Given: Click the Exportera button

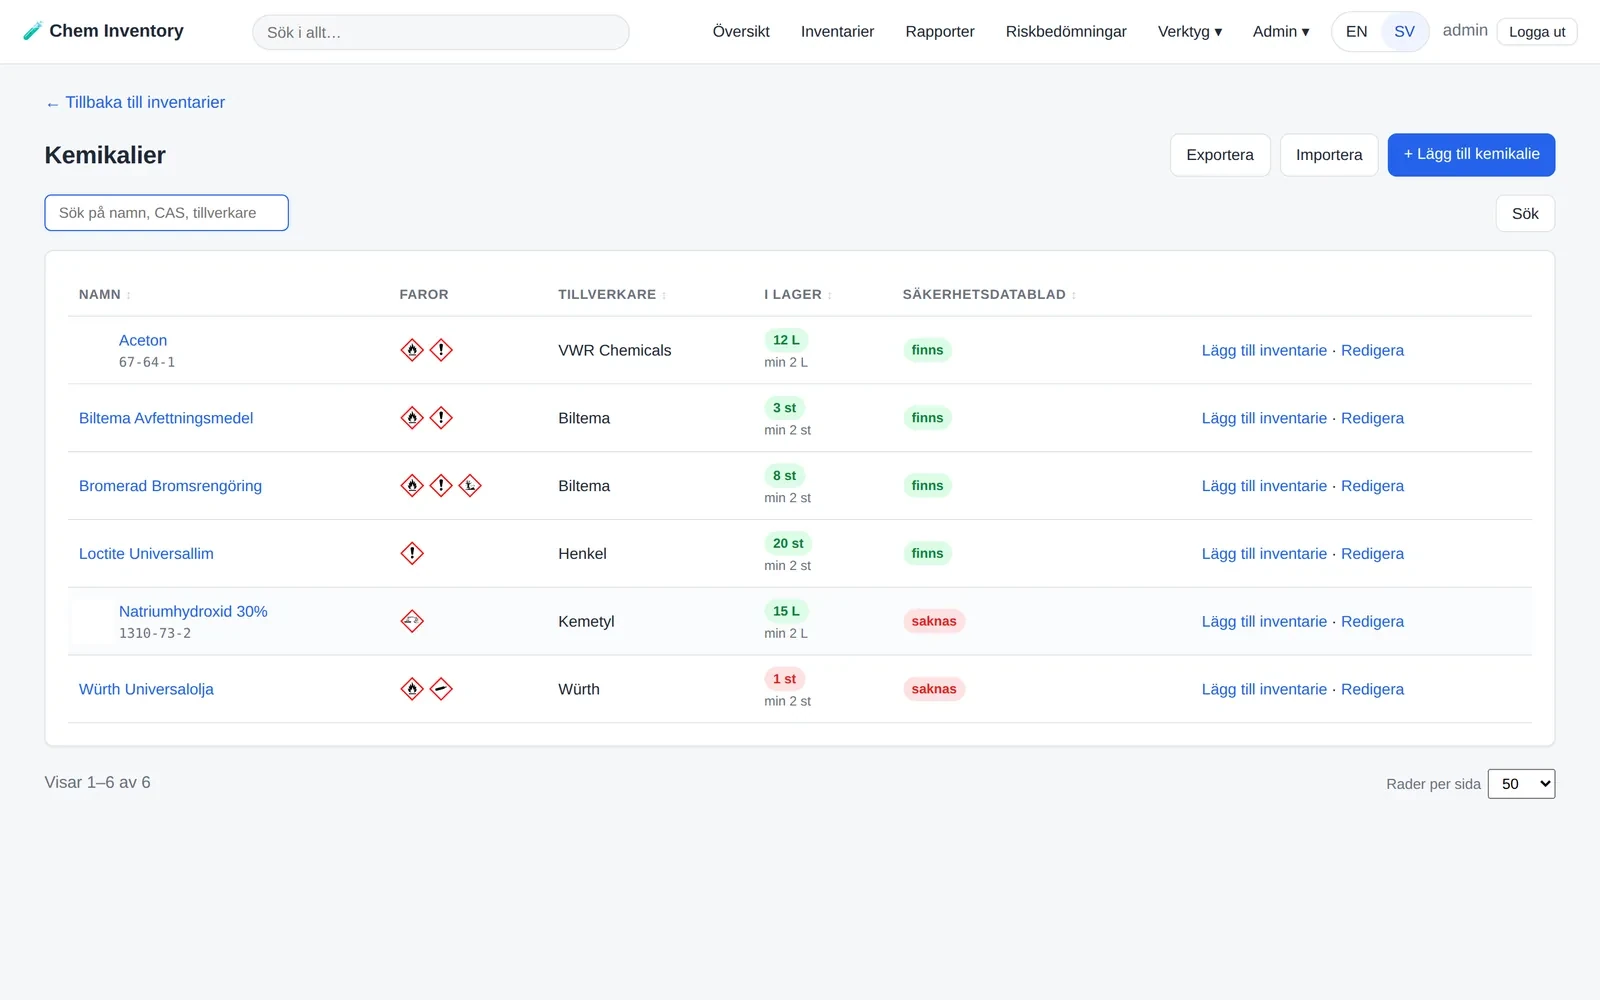Looking at the screenshot, I should point(1220,155).
